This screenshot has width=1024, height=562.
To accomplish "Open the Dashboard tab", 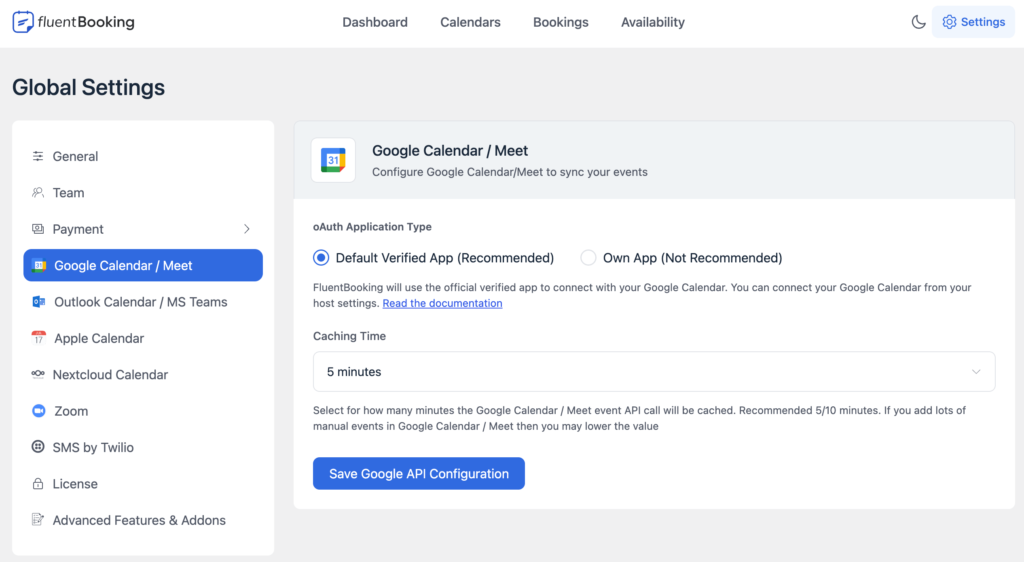I will pos(375,22).
